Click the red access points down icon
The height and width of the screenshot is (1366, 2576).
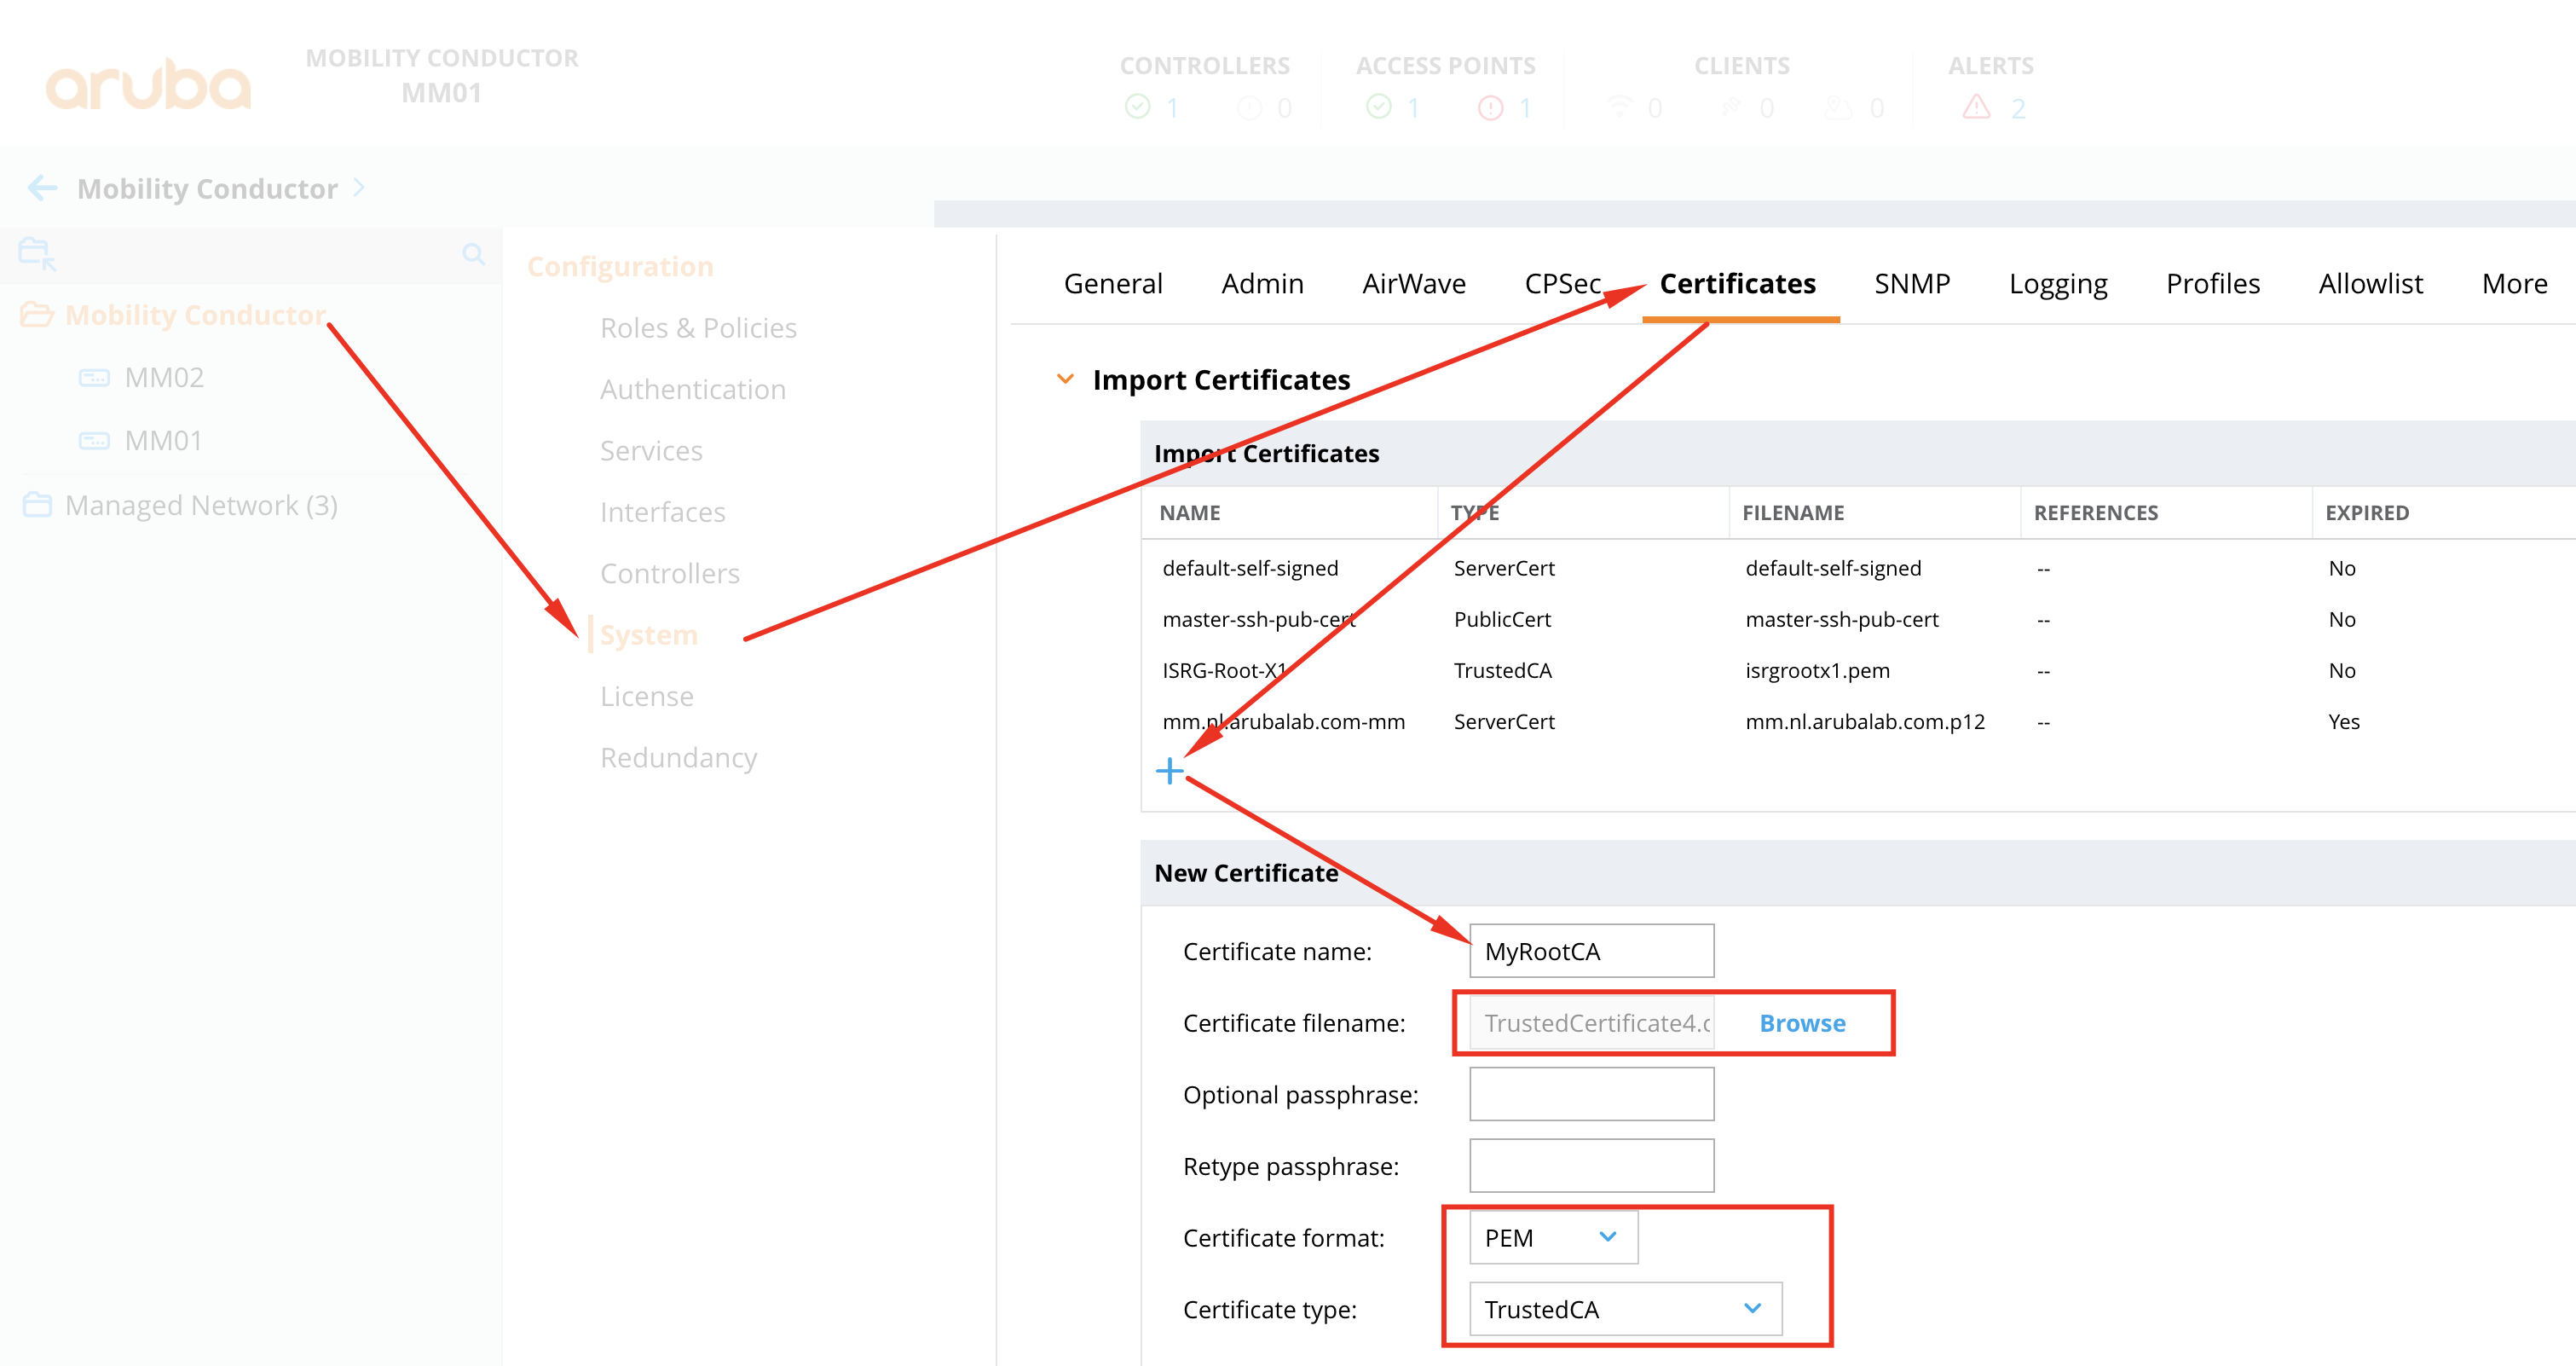tap(1490, 107)
